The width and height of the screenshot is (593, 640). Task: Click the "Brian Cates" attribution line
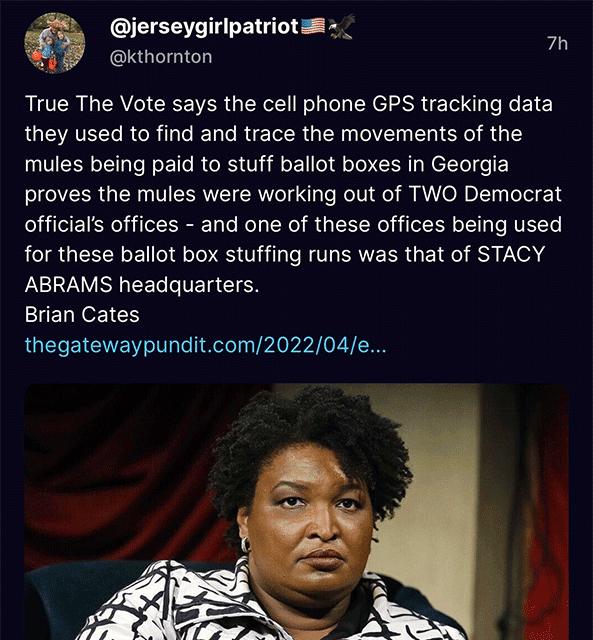click(82, 315)
